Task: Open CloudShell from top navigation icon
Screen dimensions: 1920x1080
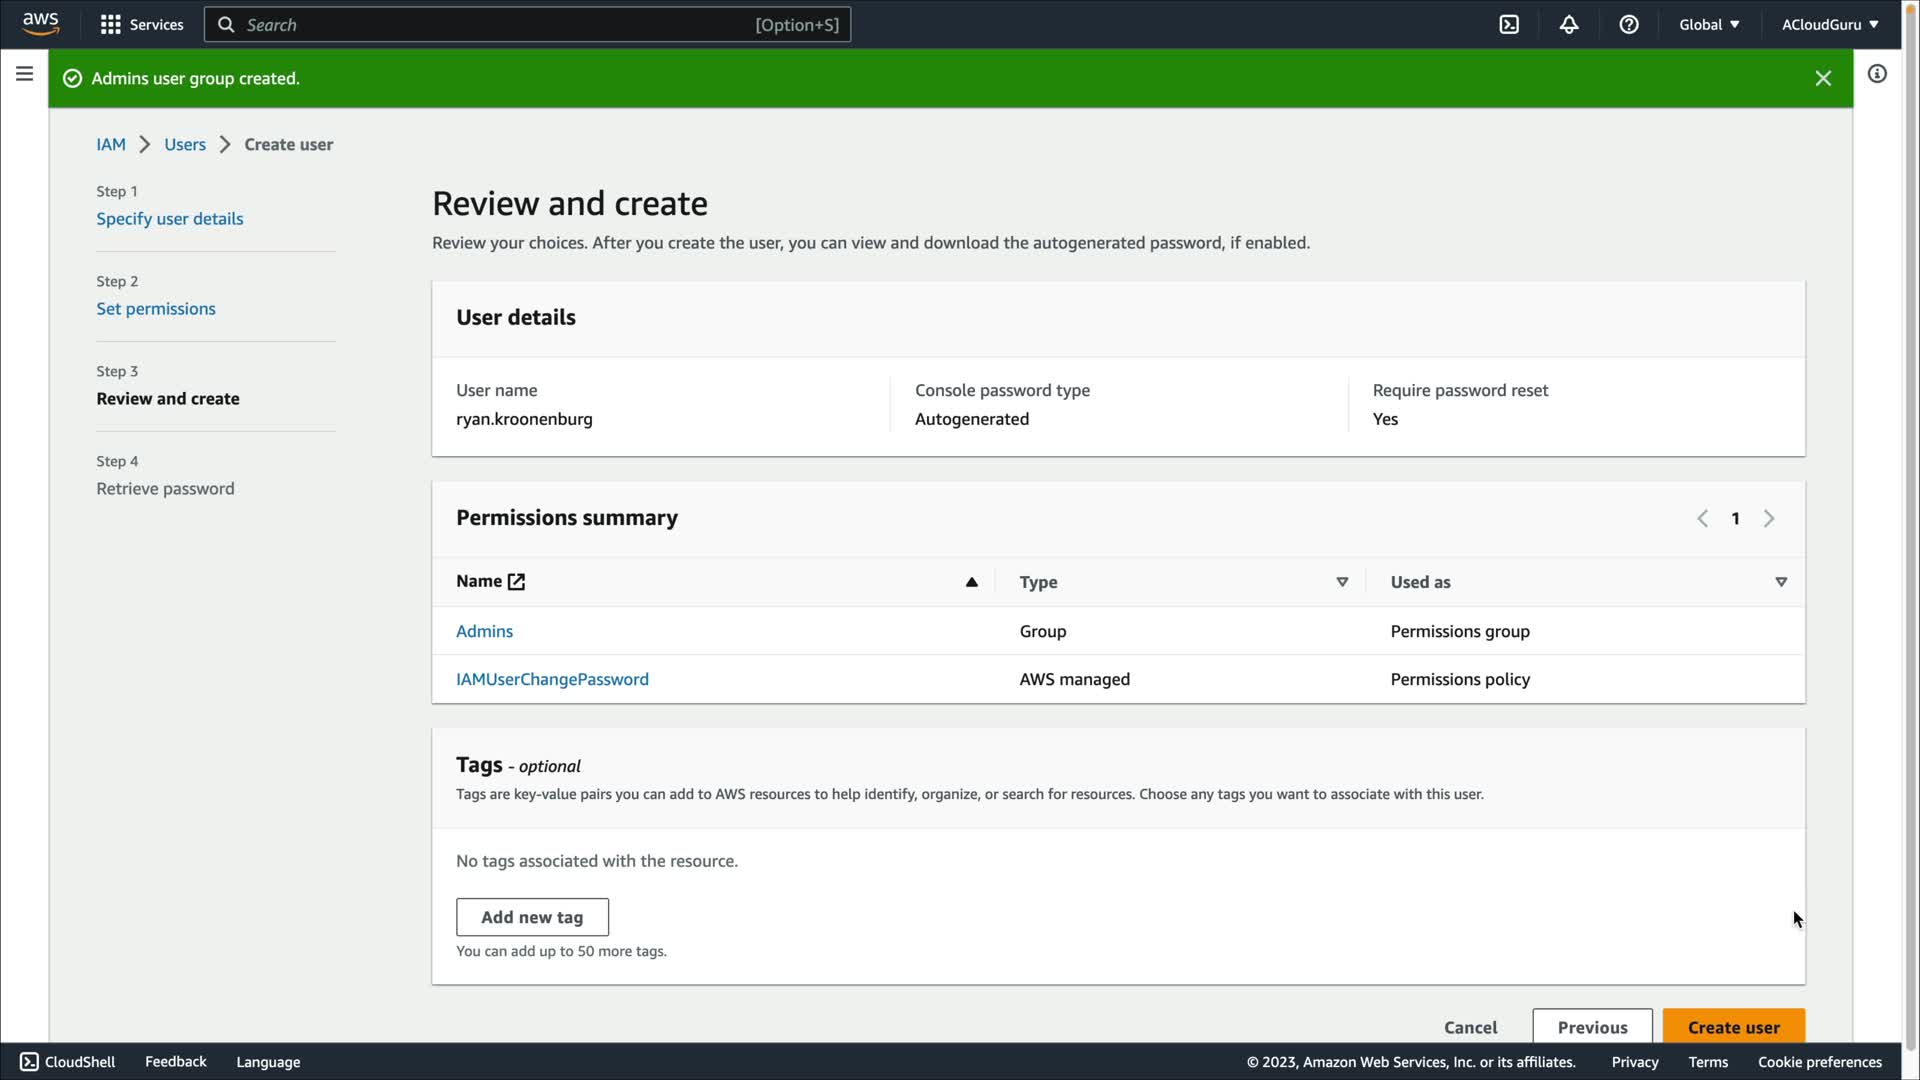Action: point(1509,25)
